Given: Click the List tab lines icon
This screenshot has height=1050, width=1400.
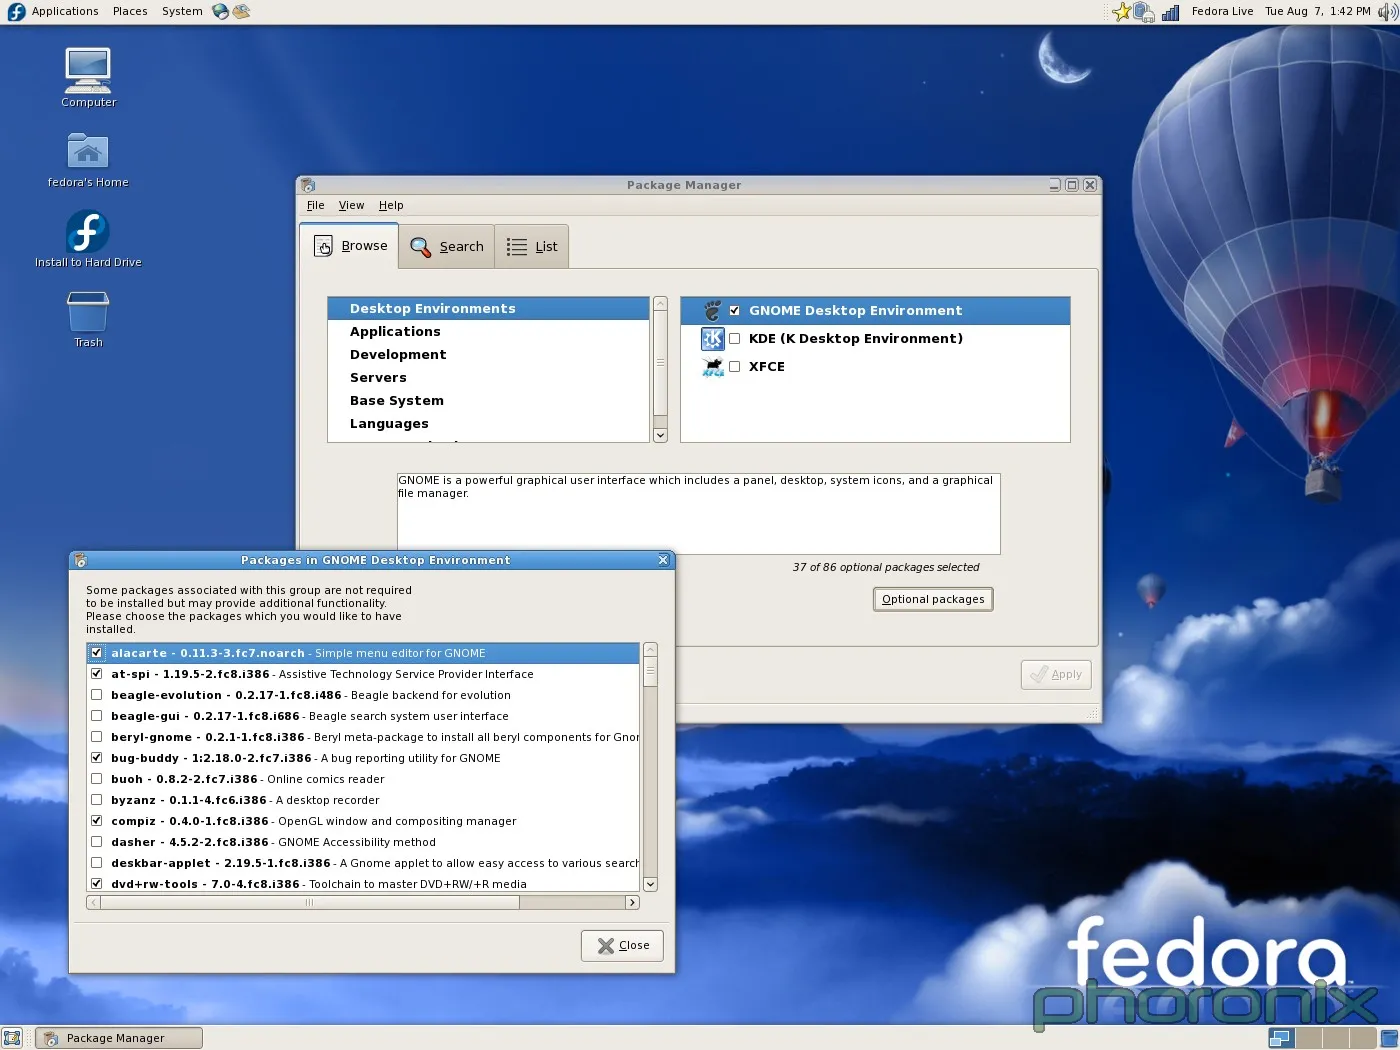Looking at the screenshot, I should click(x=516, y=247).
